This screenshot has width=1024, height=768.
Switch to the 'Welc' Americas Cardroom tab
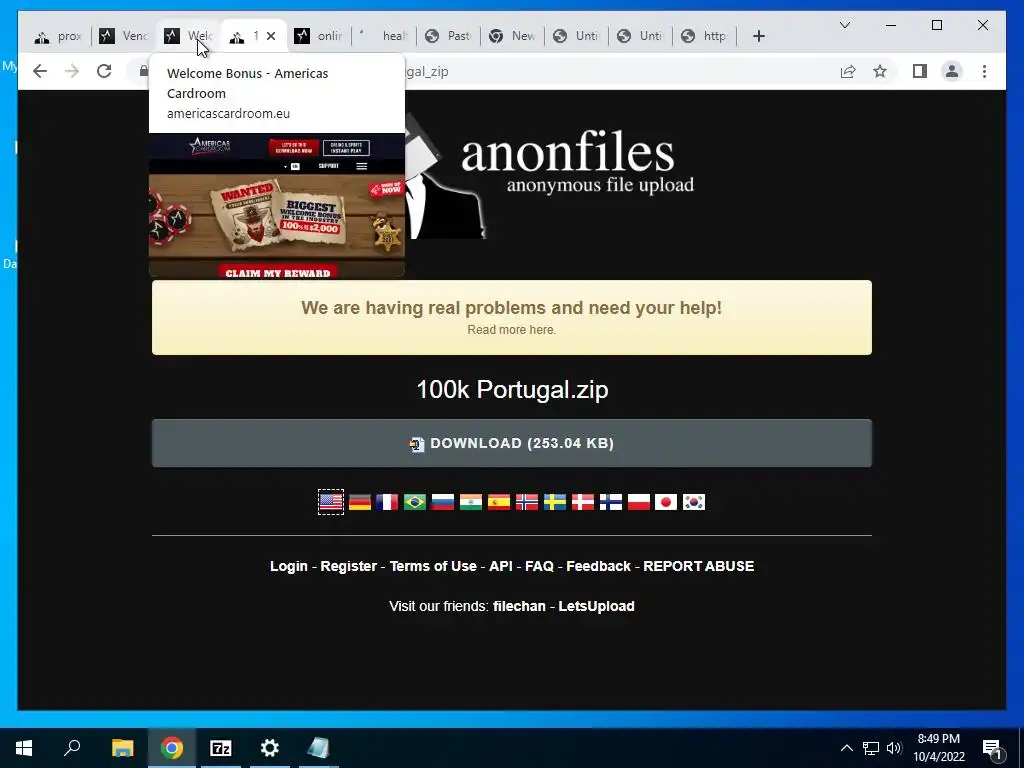(188, 36)
